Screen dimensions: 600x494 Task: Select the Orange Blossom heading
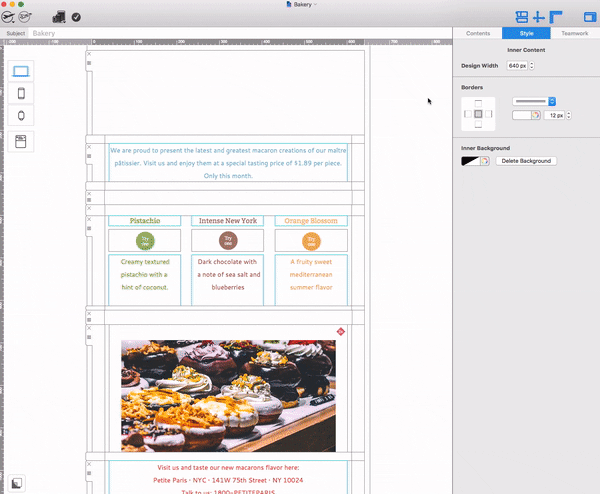coord(311,221)
